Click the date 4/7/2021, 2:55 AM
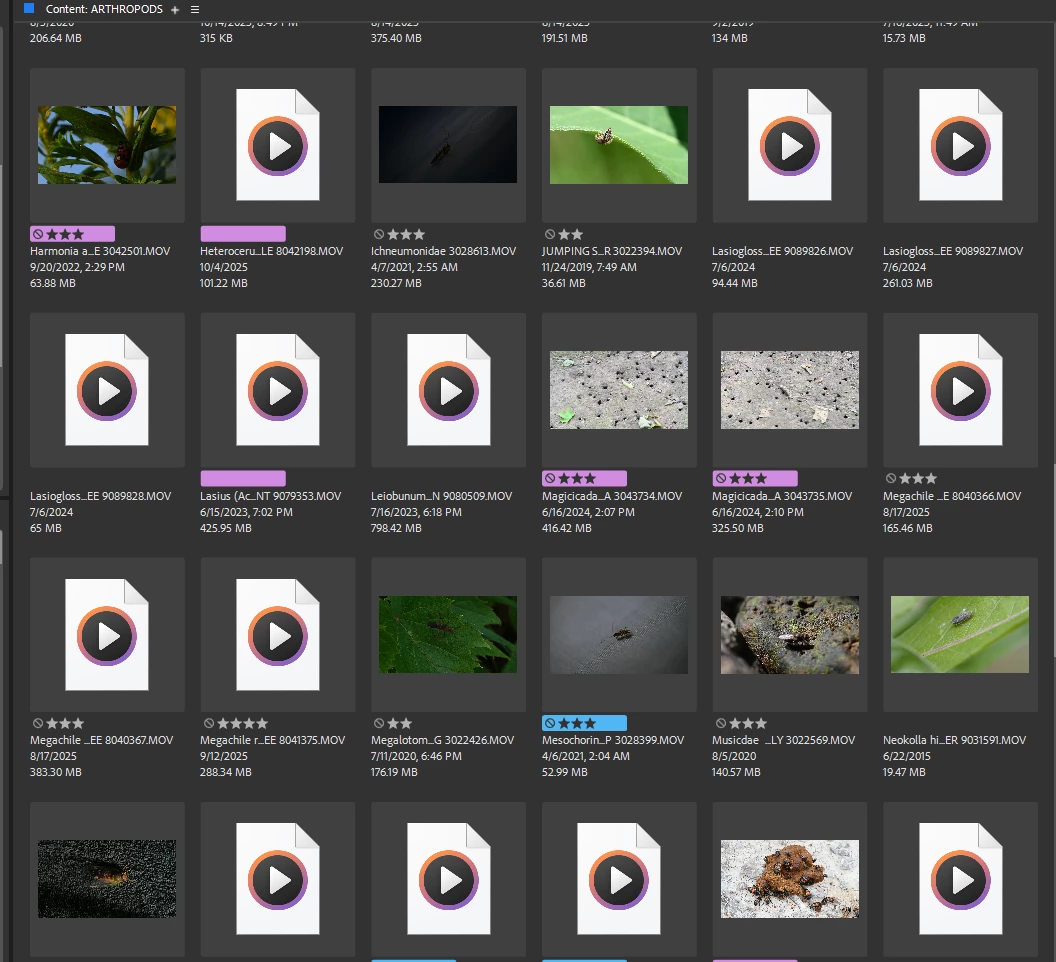The width and height of the screenshot is (1056, 962). pos(414,267)
